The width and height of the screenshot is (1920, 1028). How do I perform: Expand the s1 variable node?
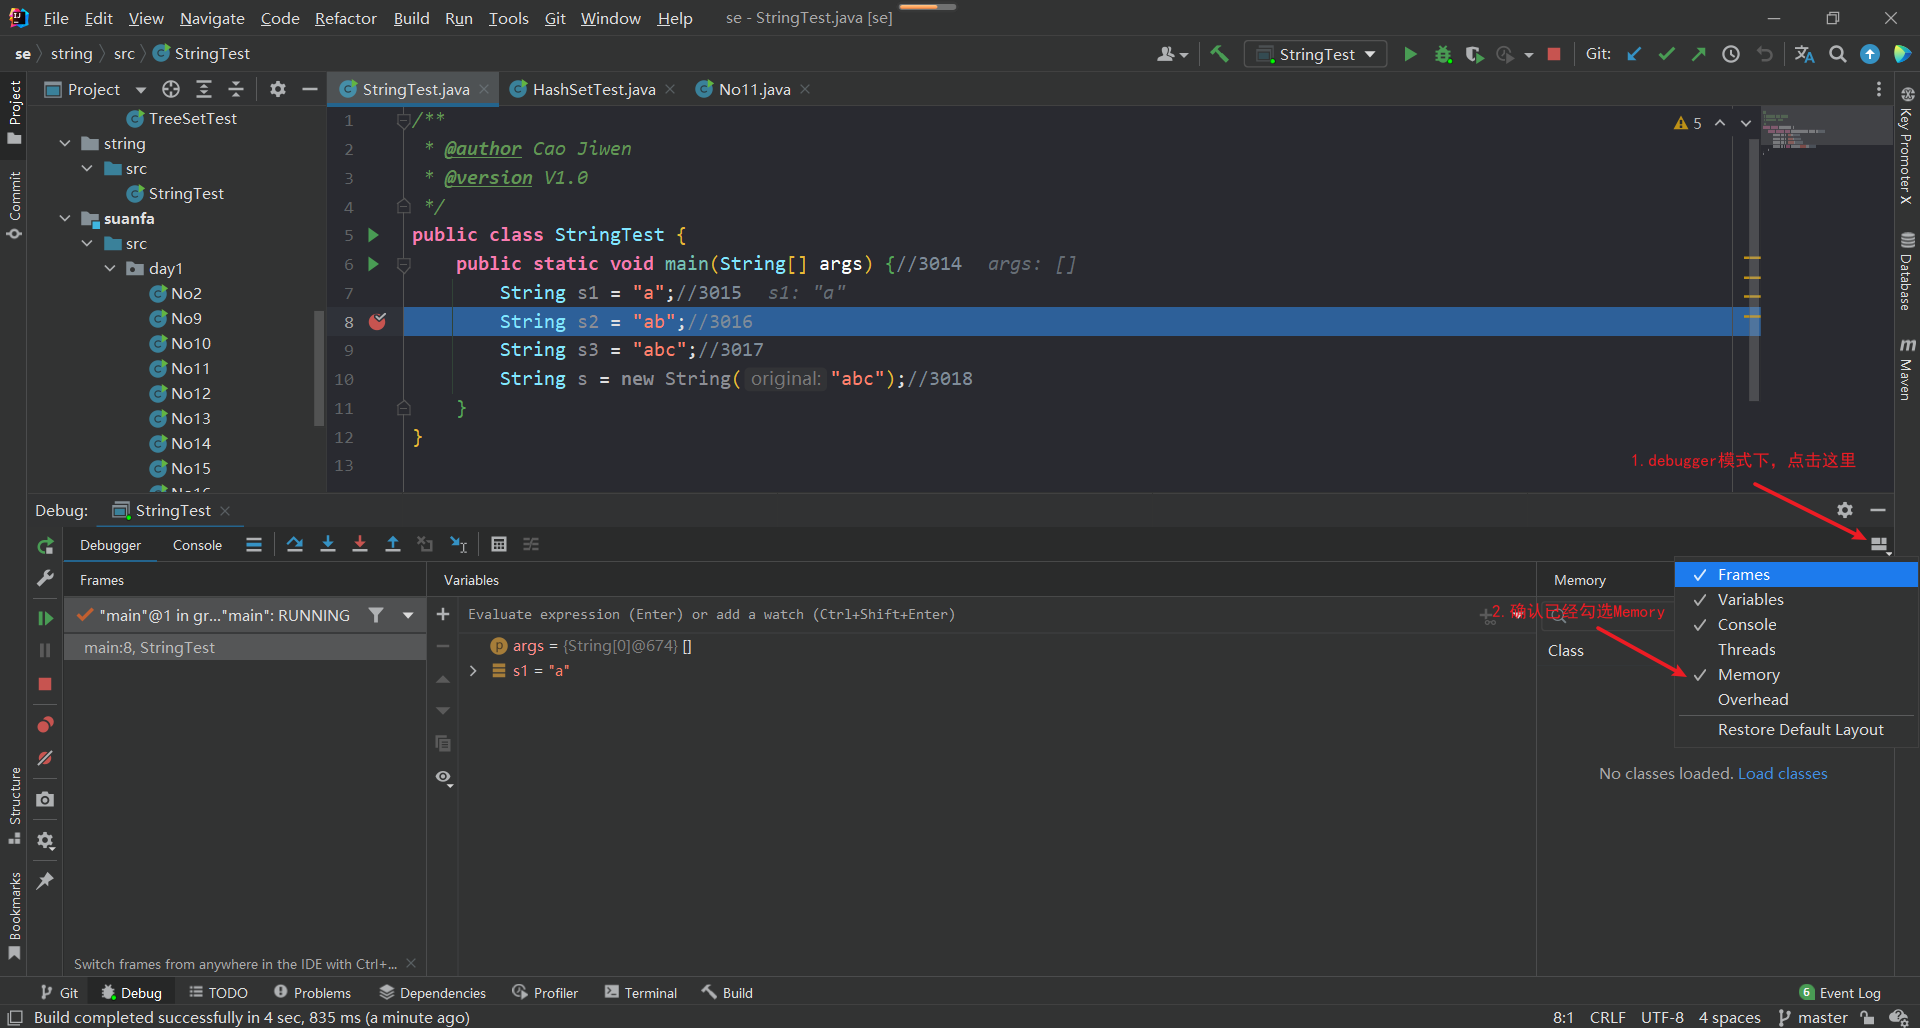pos(473,671)
